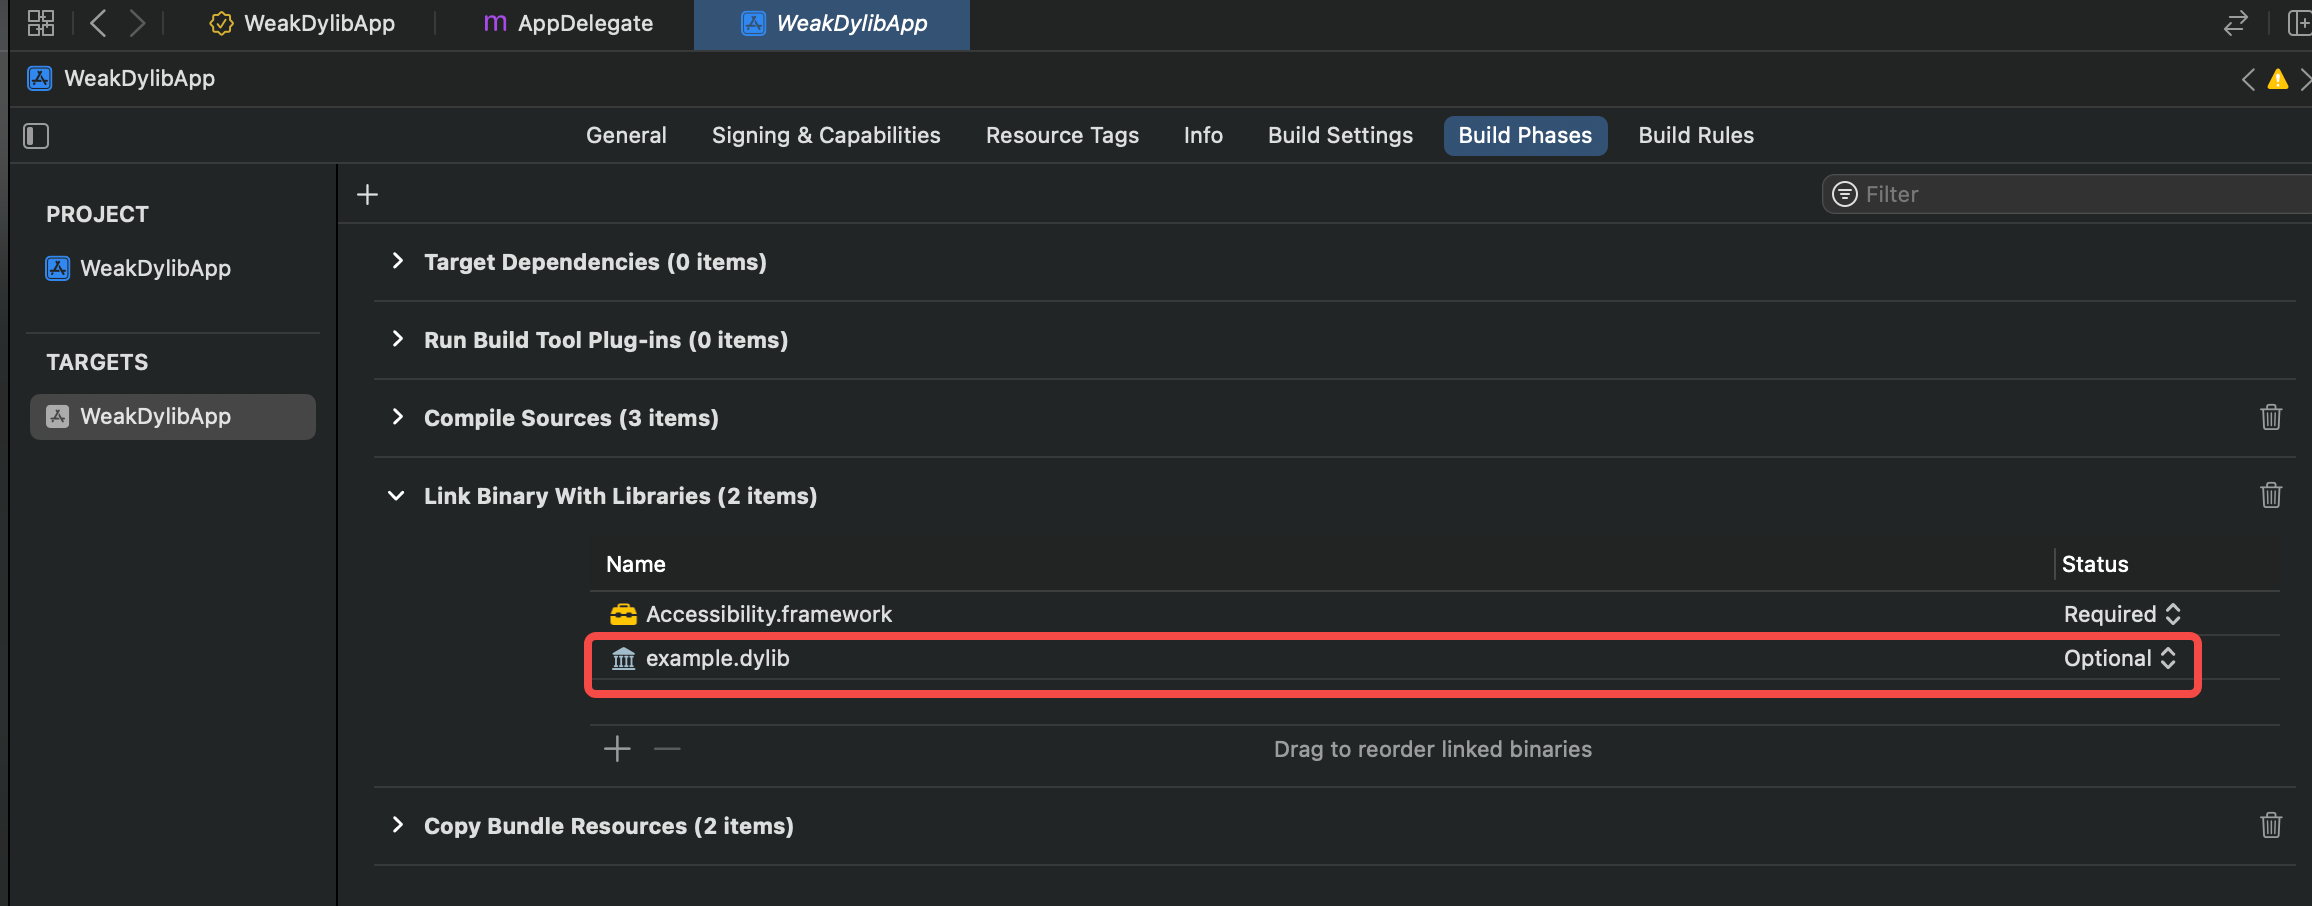Click the Target Dependencies heading text

(x=595, y=262)
